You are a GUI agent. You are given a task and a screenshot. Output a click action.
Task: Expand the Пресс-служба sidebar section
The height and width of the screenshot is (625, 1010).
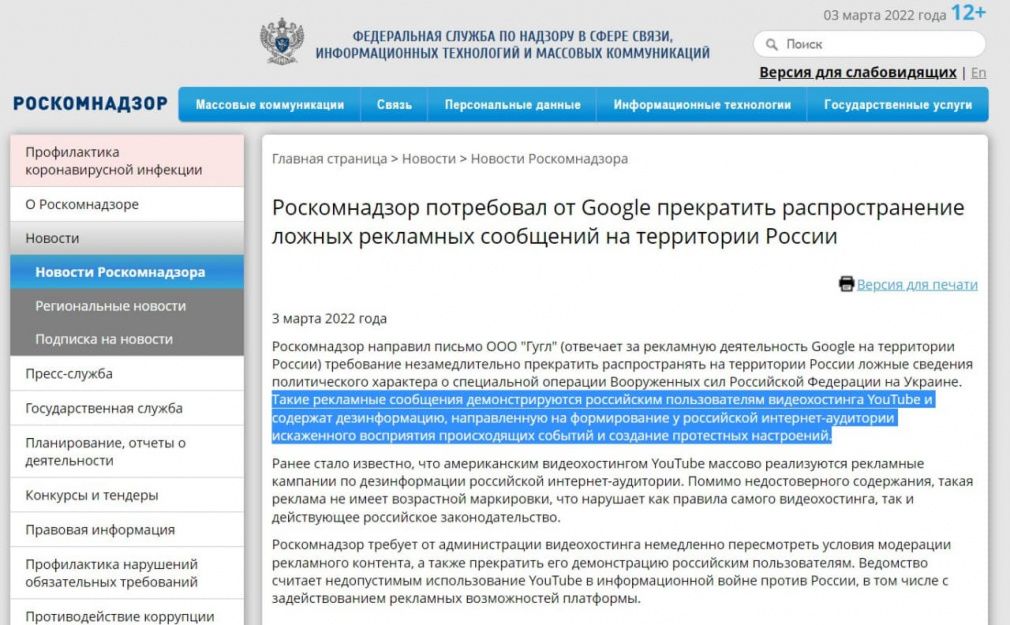(69, 374)
